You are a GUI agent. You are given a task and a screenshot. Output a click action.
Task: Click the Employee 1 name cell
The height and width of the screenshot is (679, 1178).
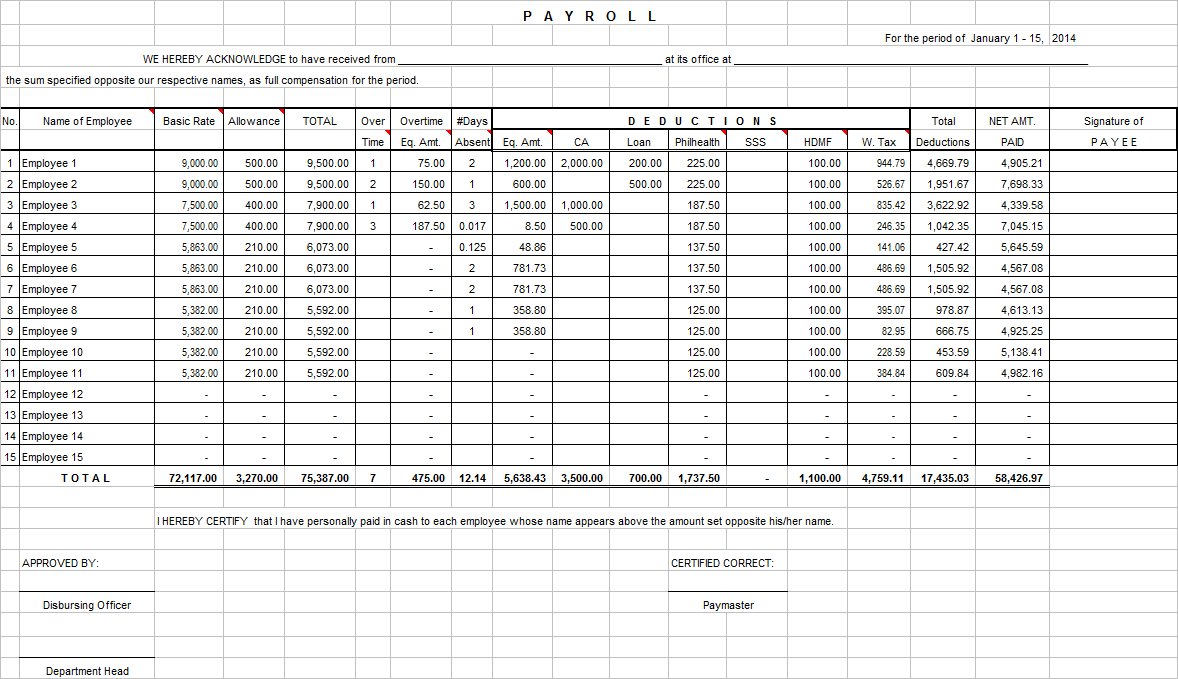(87, 163)
